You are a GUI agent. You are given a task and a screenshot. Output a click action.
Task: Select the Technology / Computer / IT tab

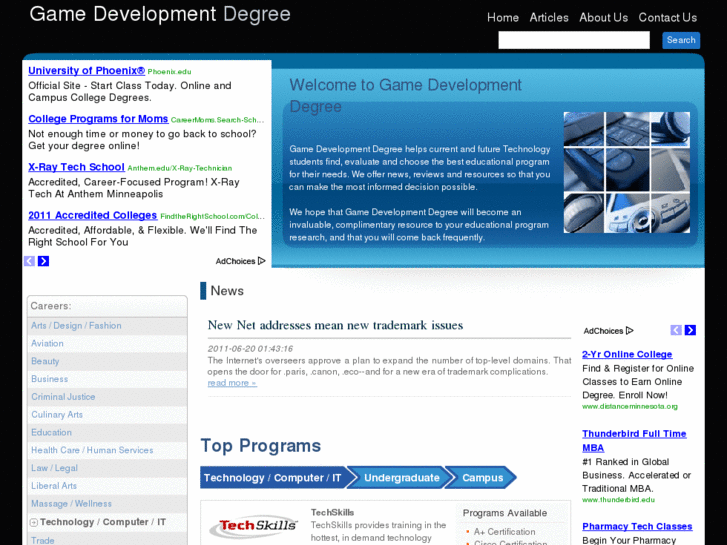tap(273, 478)
